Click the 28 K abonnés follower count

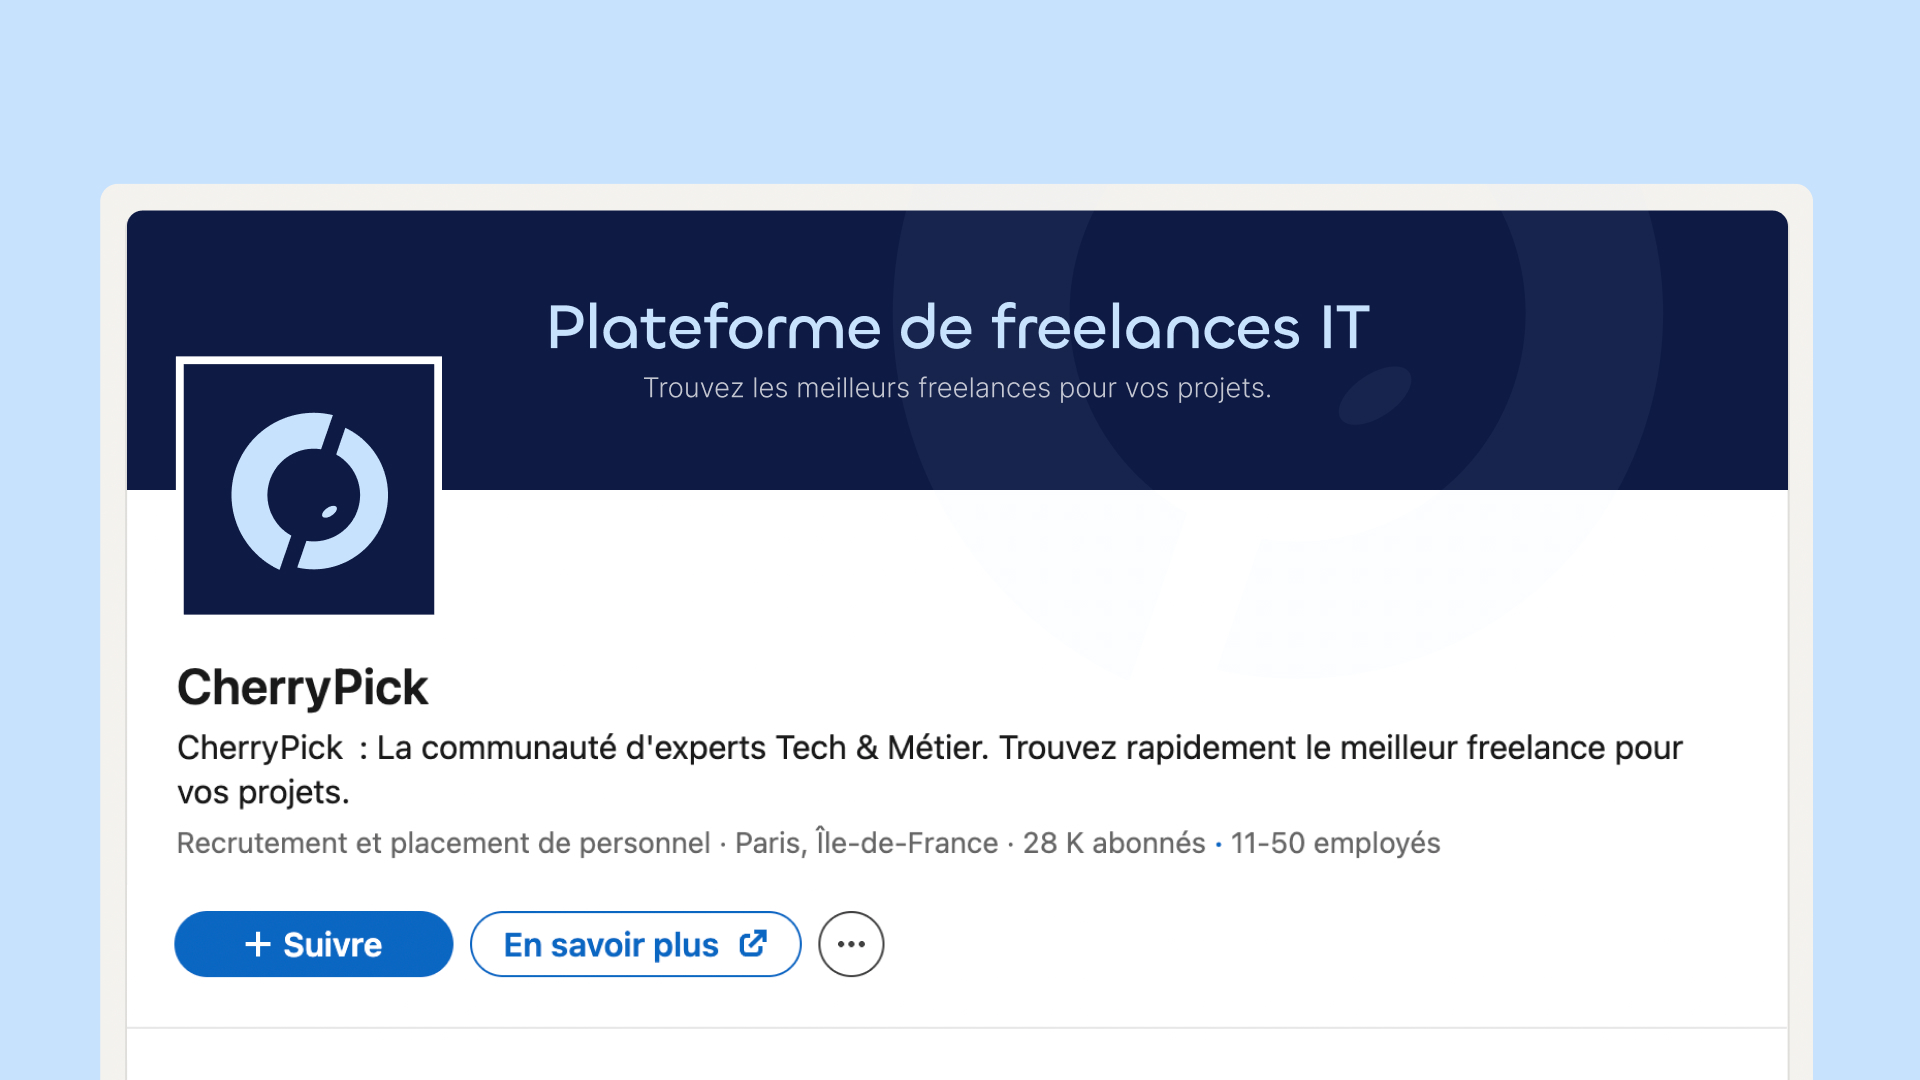pyautogui.click(x=1114, y=843)
